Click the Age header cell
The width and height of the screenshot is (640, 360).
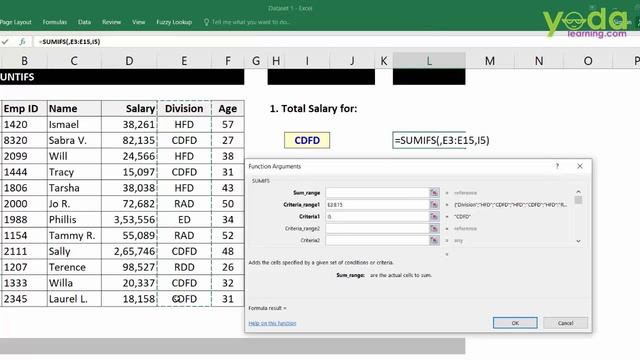pyautogui.click(x=228, y=109)
